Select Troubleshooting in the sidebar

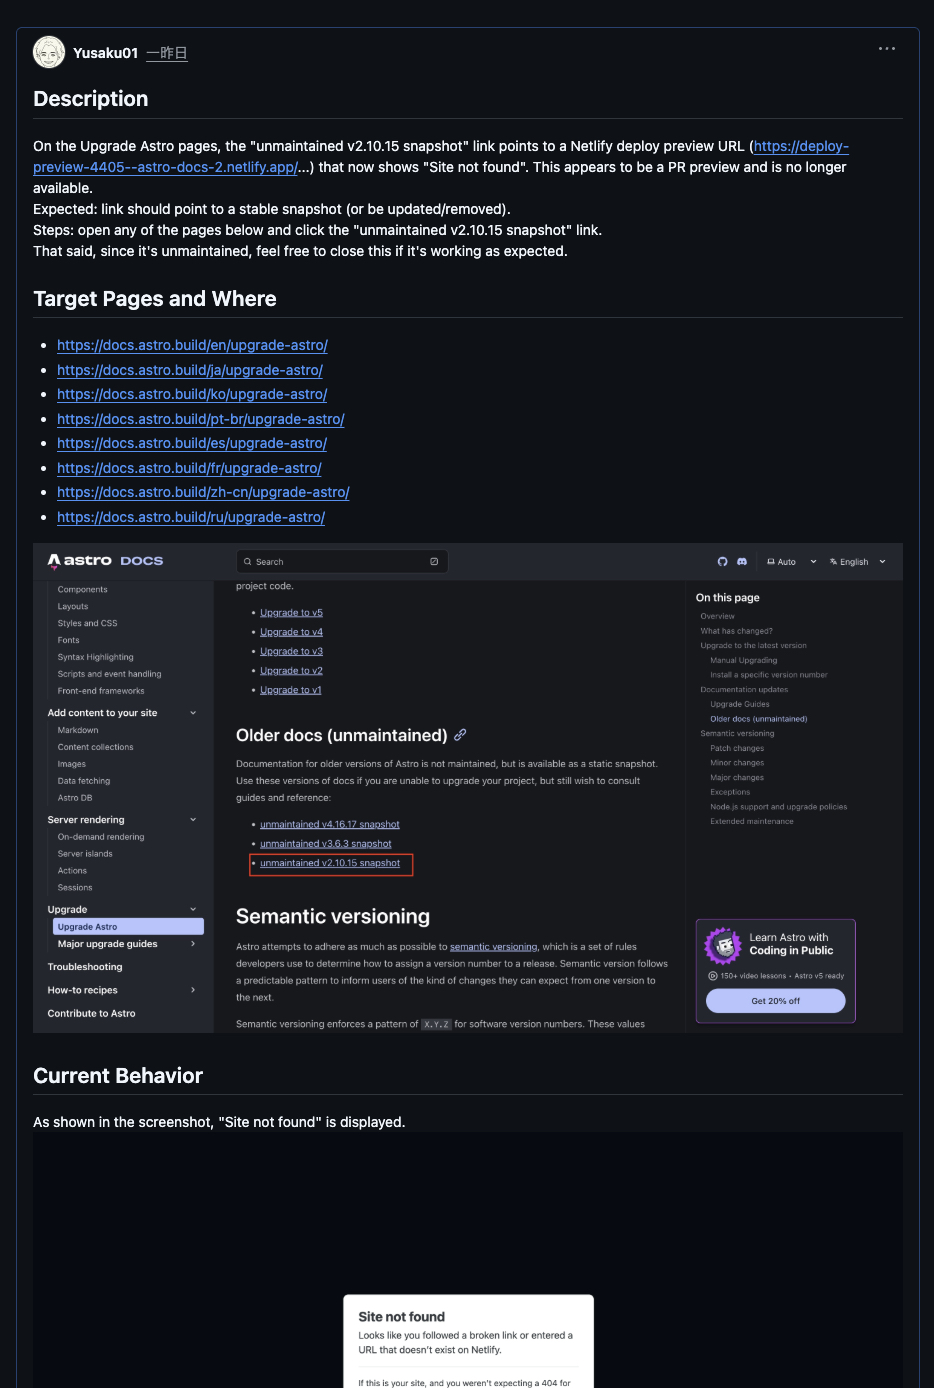85,967
